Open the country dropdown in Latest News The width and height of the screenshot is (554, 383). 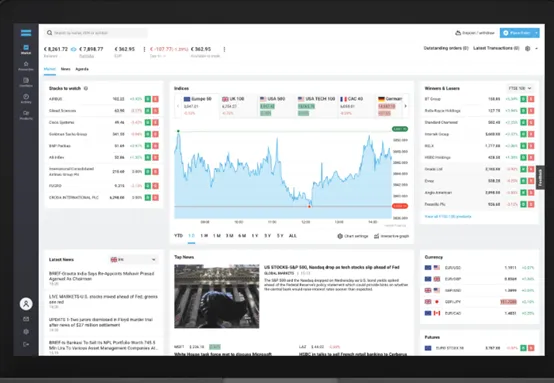click(133, 260)
